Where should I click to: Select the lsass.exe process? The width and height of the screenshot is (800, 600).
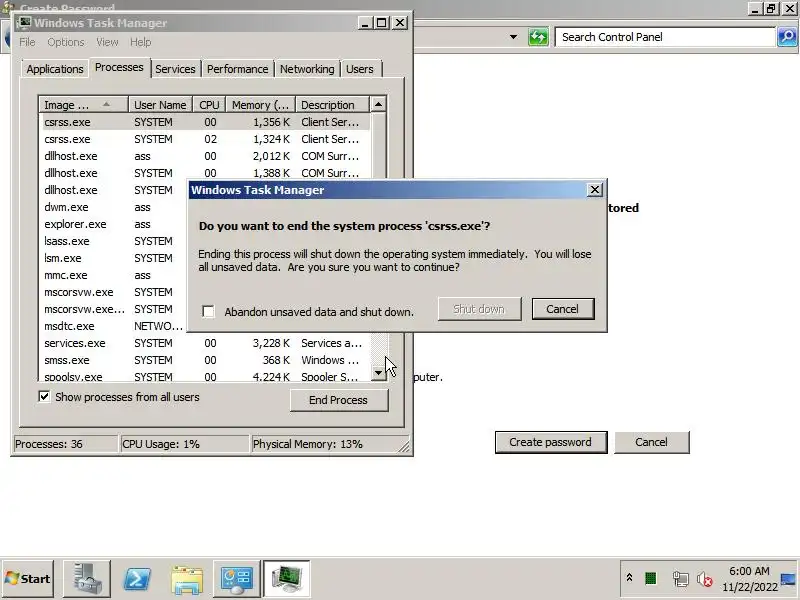click(114, 241)
